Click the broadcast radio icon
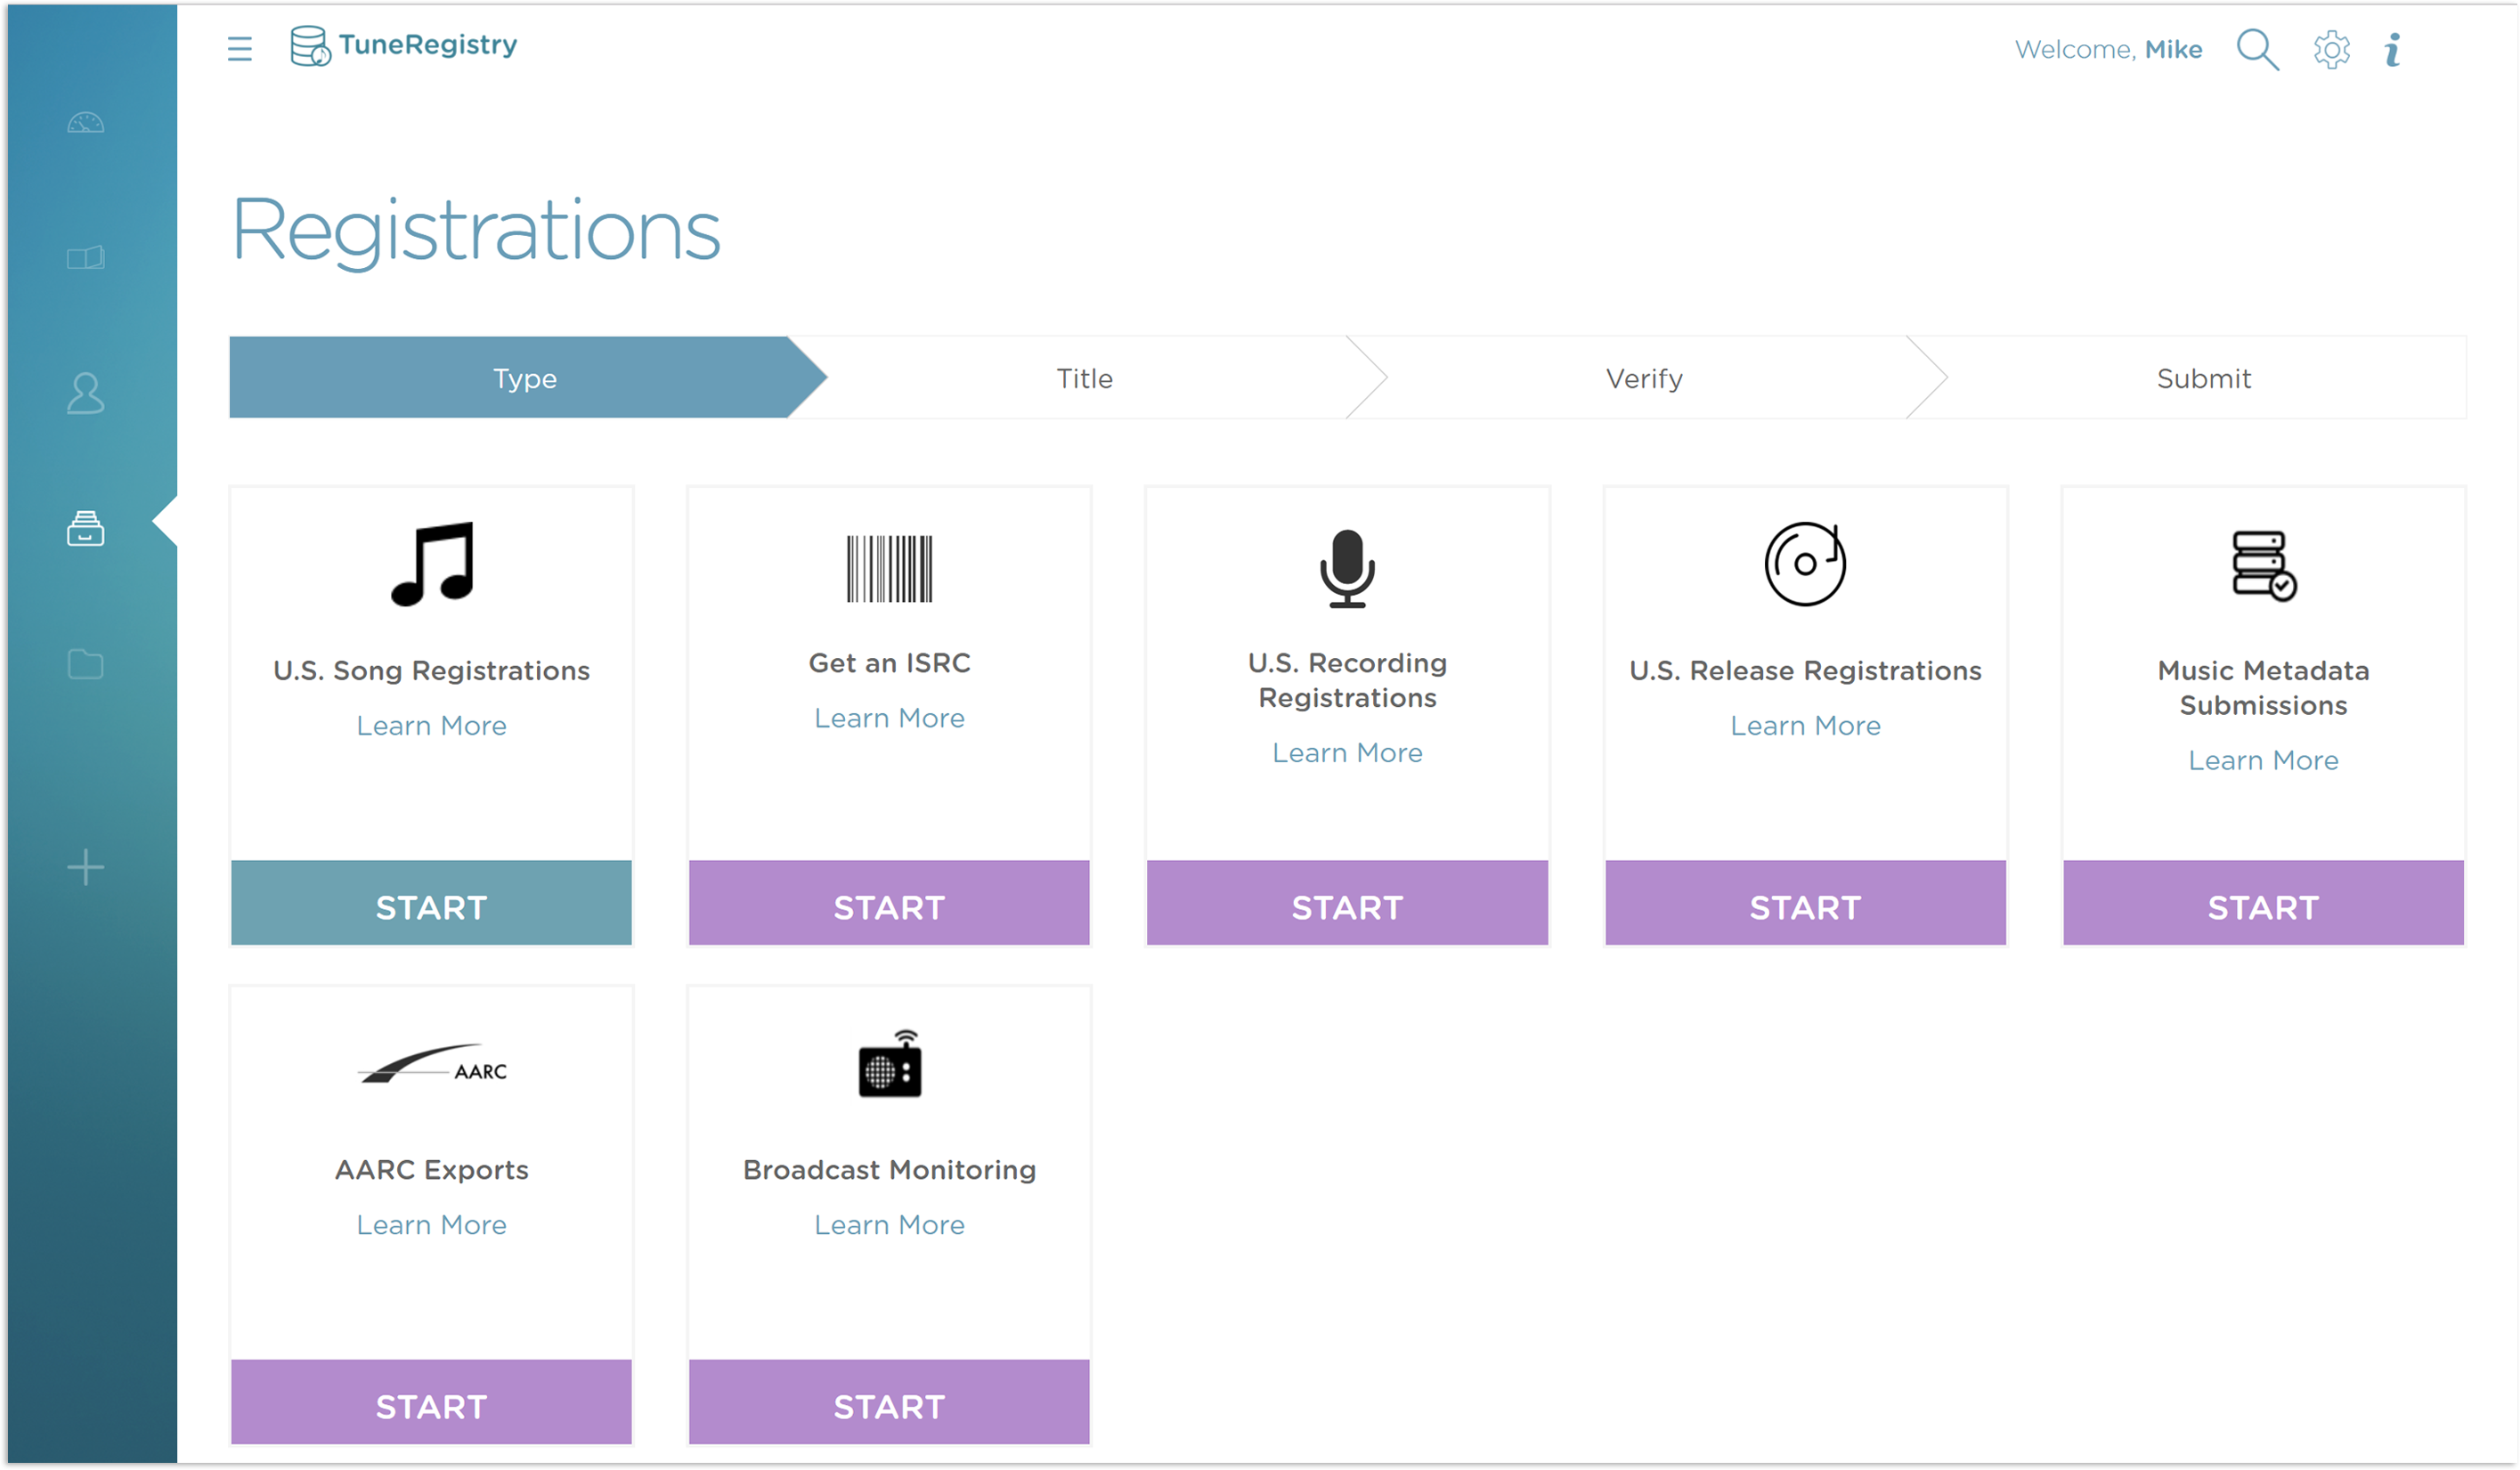 point(889,1063)
